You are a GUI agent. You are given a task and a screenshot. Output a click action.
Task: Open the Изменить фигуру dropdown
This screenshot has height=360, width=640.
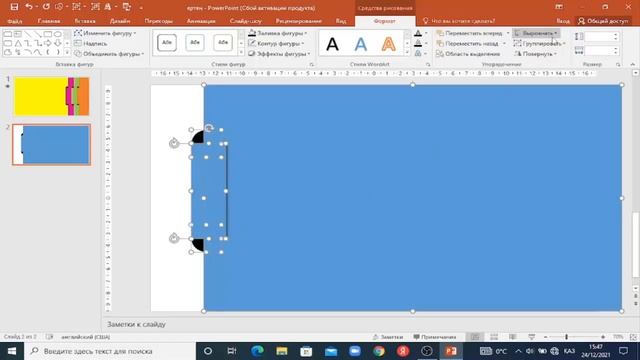(x=105, y=33)
